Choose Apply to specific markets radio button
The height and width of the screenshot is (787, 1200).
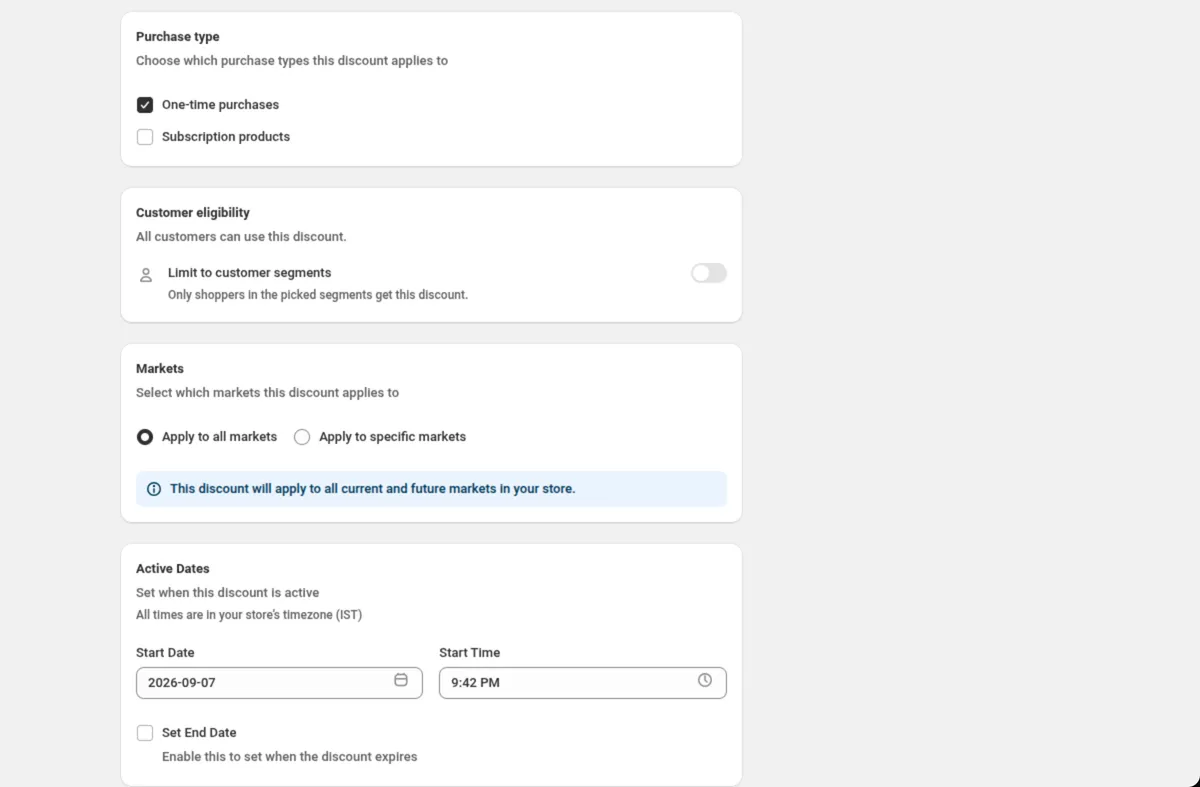click(302, 437)
